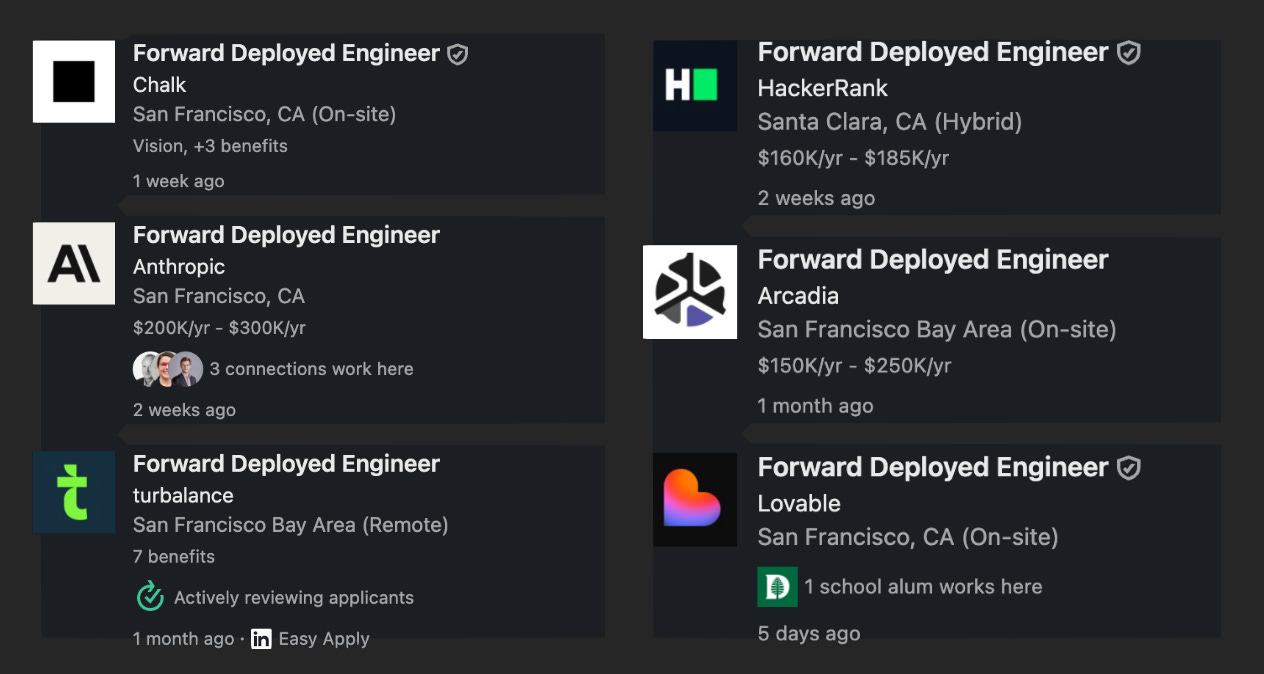Screen dimensions: 1264x674
Task: Click "1 month ago" on turbalance listing
Action: click(184, 639)
